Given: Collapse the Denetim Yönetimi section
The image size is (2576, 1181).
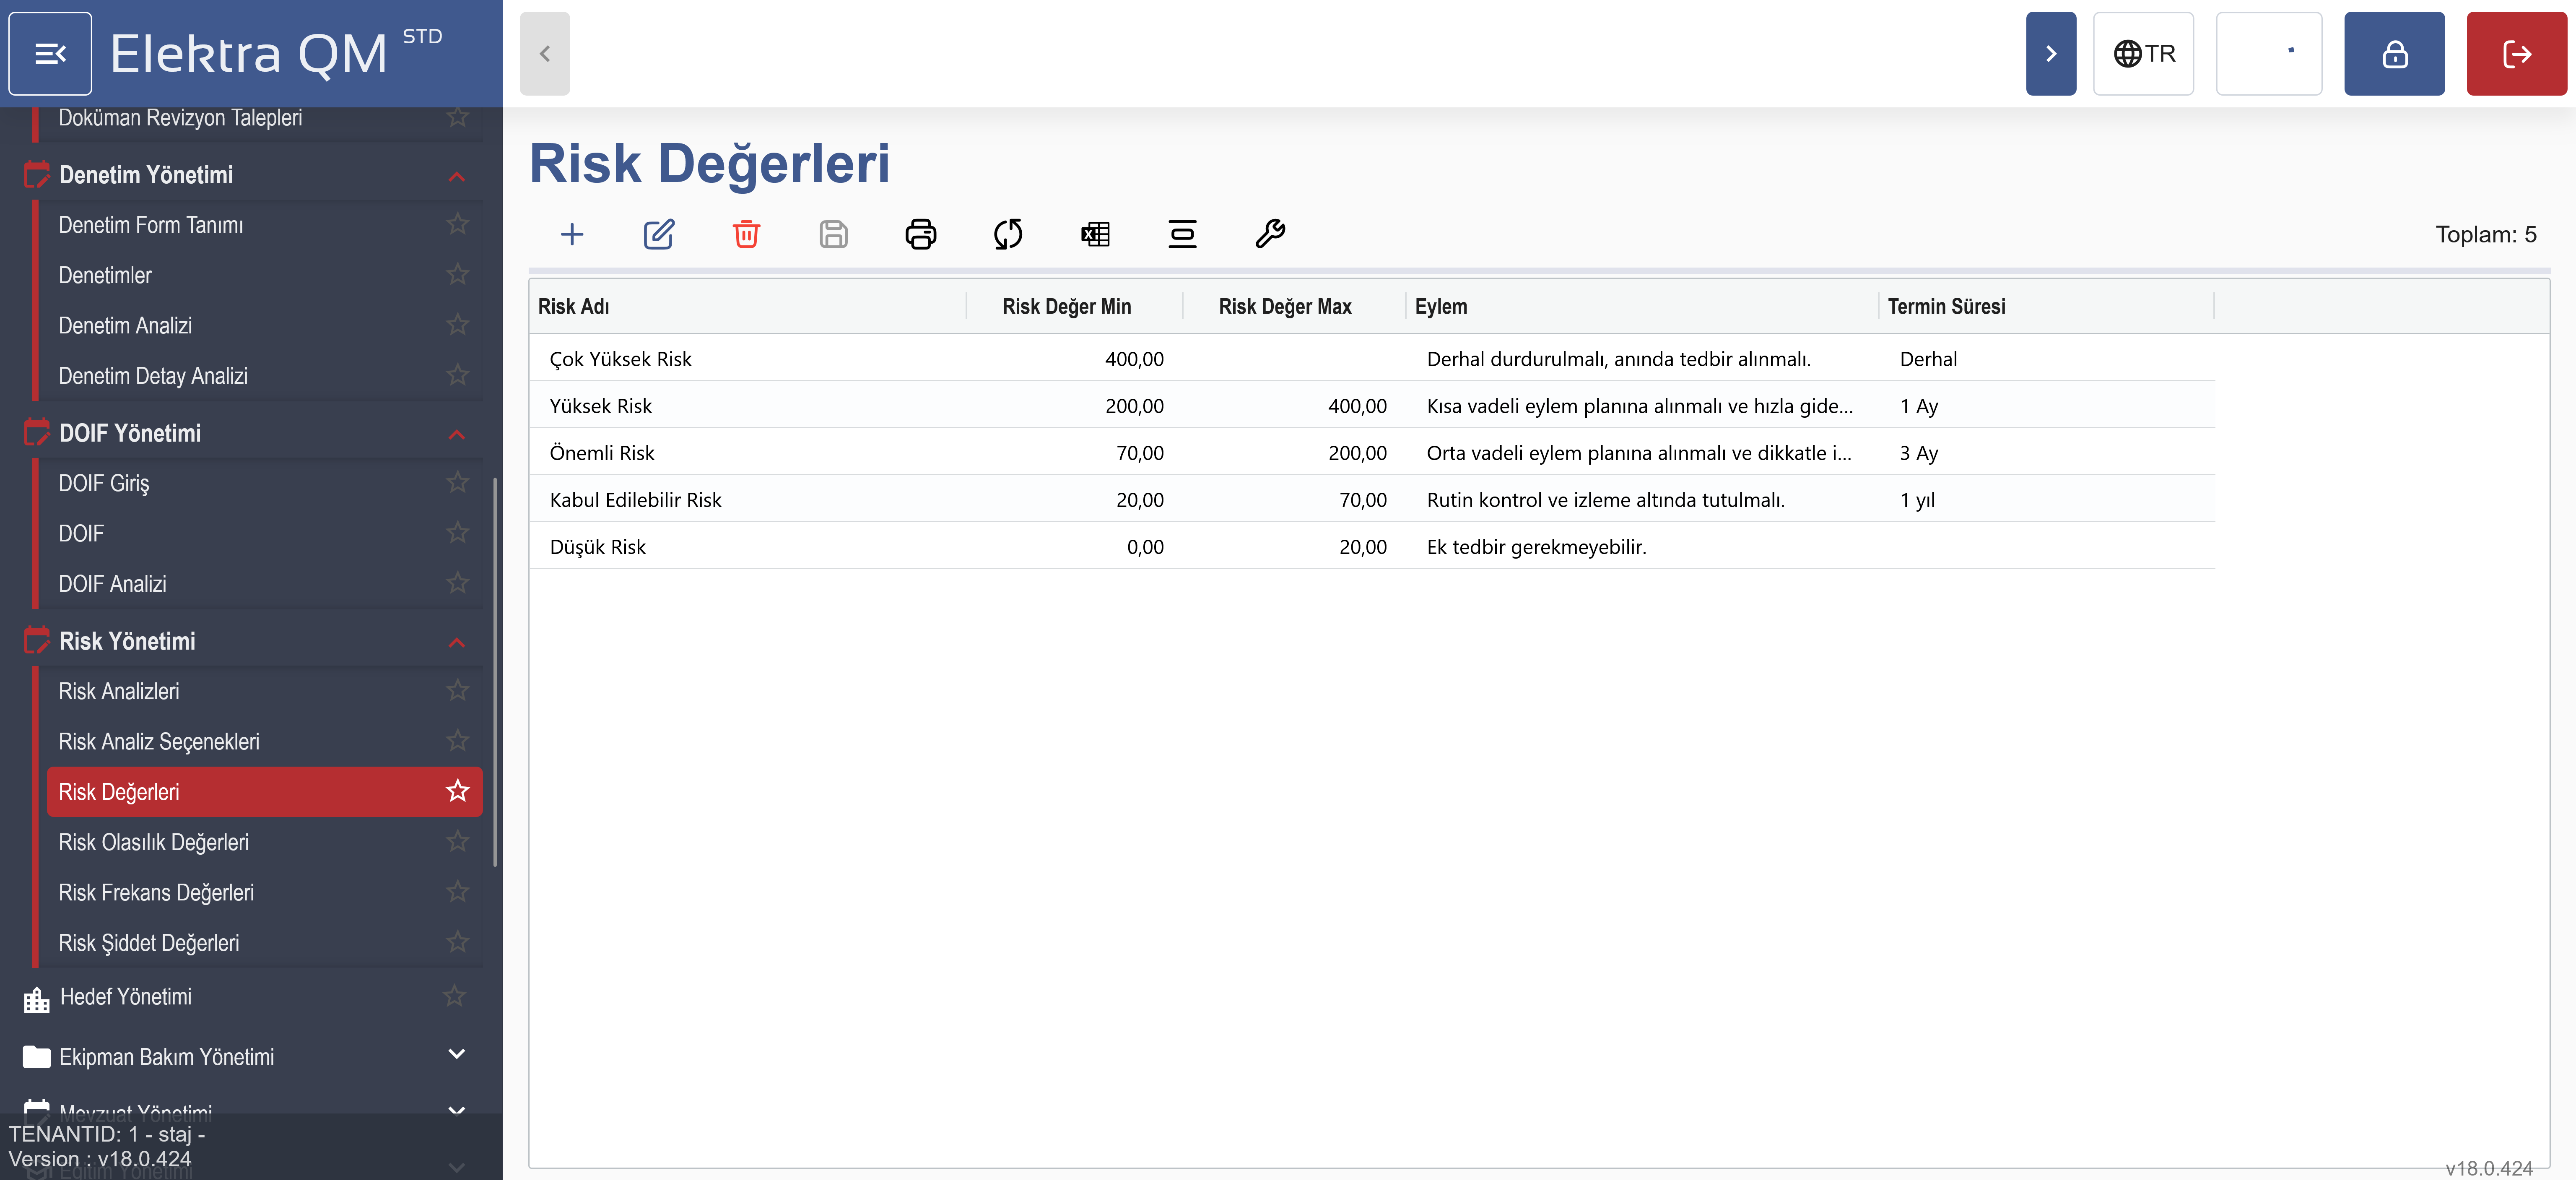Looking at the screenshot, I should pos(456,176).
